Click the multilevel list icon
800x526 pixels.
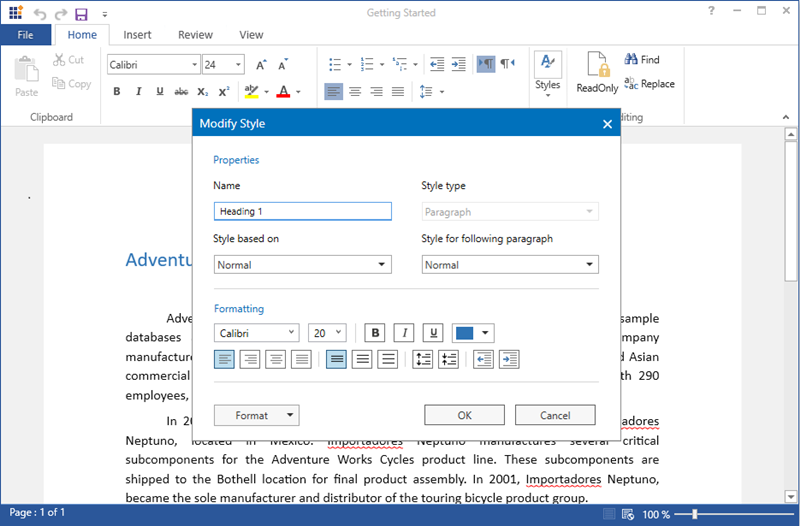pyautogui.click(x=399, y=64)
